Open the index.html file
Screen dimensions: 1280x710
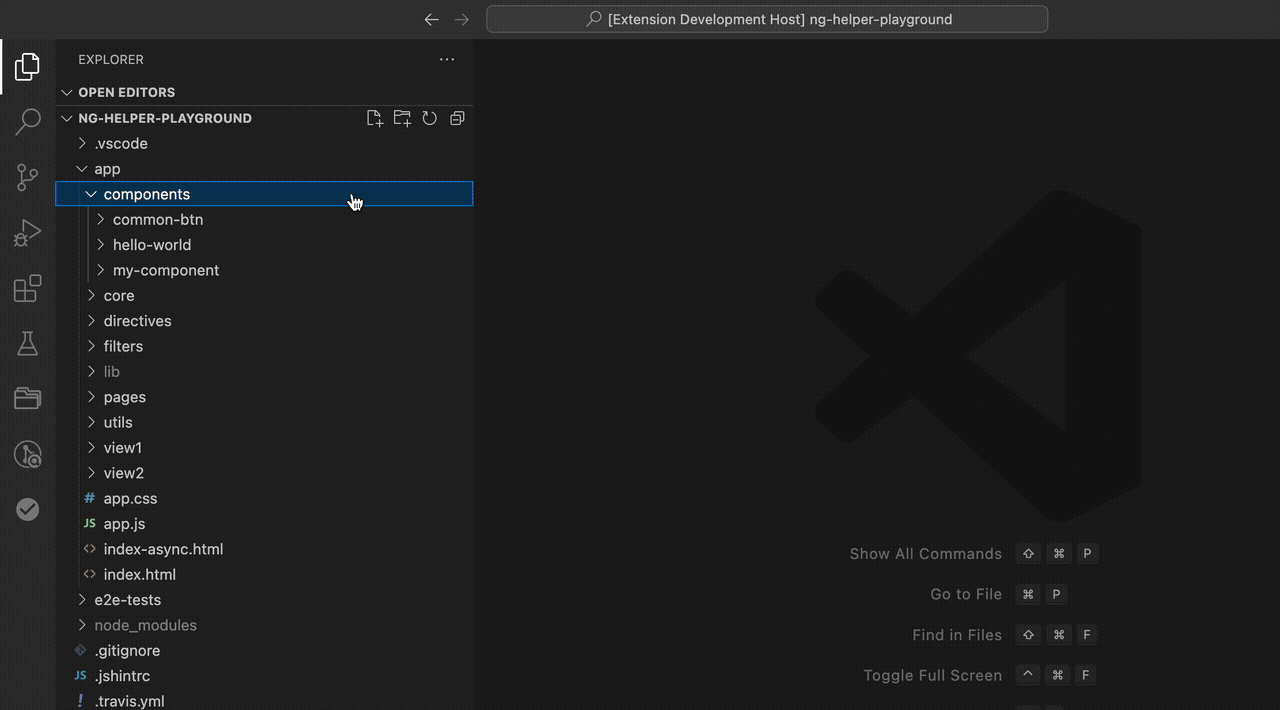[264, 574]
